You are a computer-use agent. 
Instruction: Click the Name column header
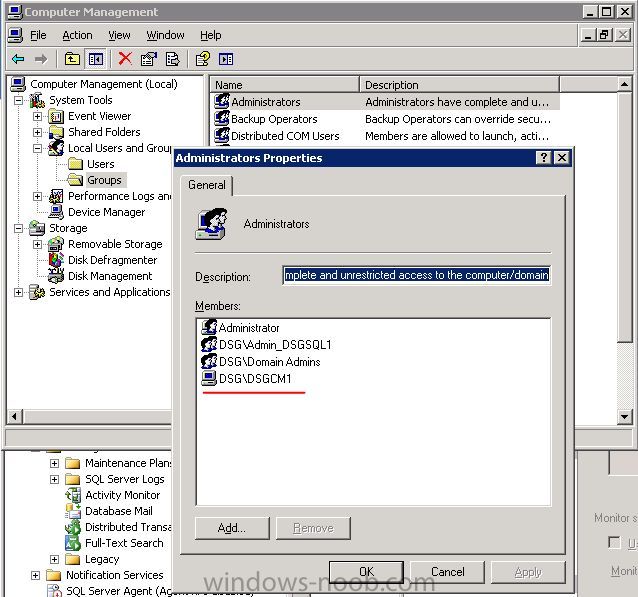click(285, 85)
